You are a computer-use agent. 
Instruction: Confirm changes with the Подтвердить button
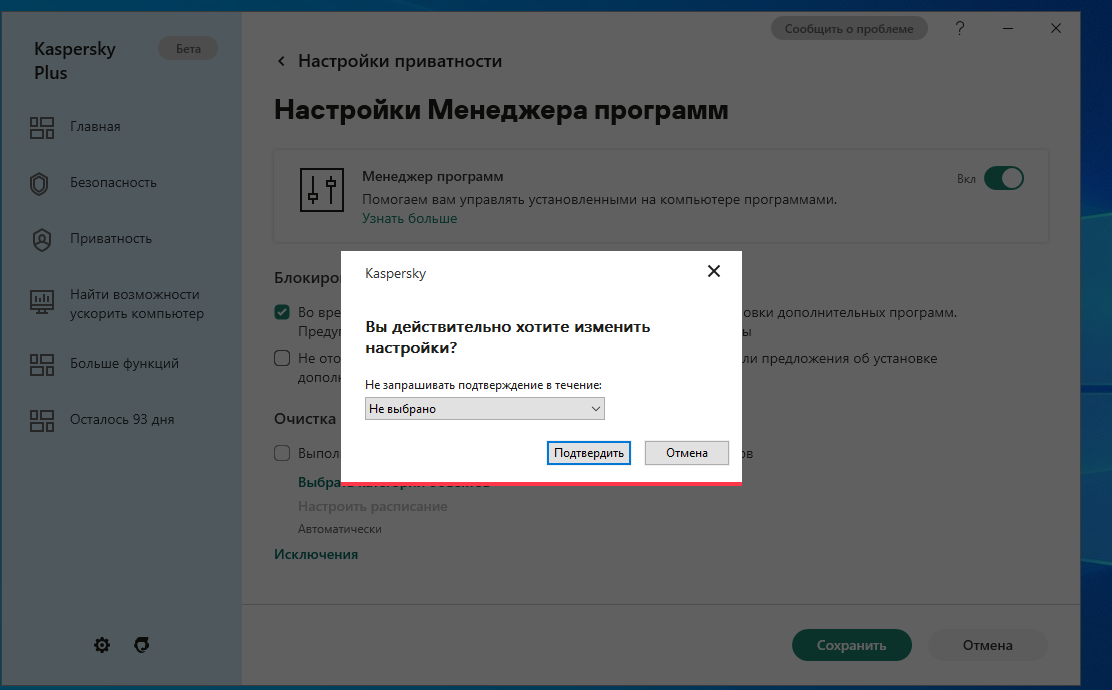589,453
